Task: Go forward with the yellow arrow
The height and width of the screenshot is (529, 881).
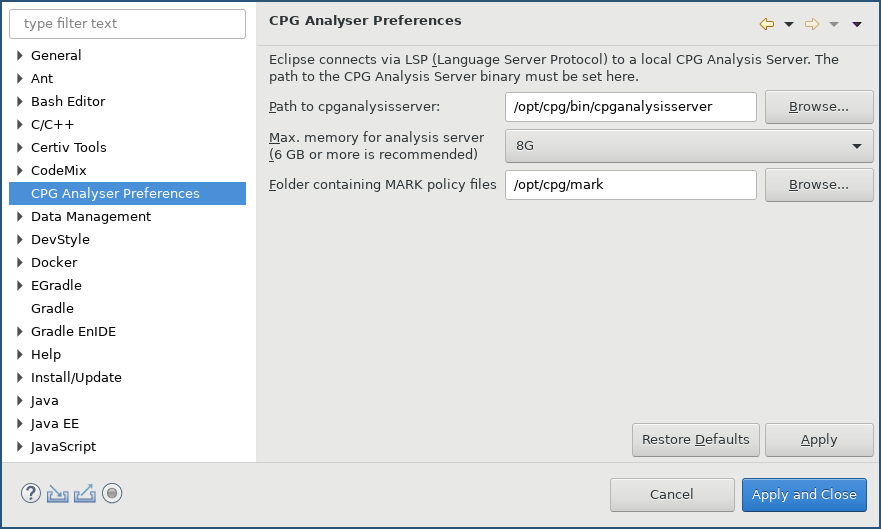Action: [812, 23]
